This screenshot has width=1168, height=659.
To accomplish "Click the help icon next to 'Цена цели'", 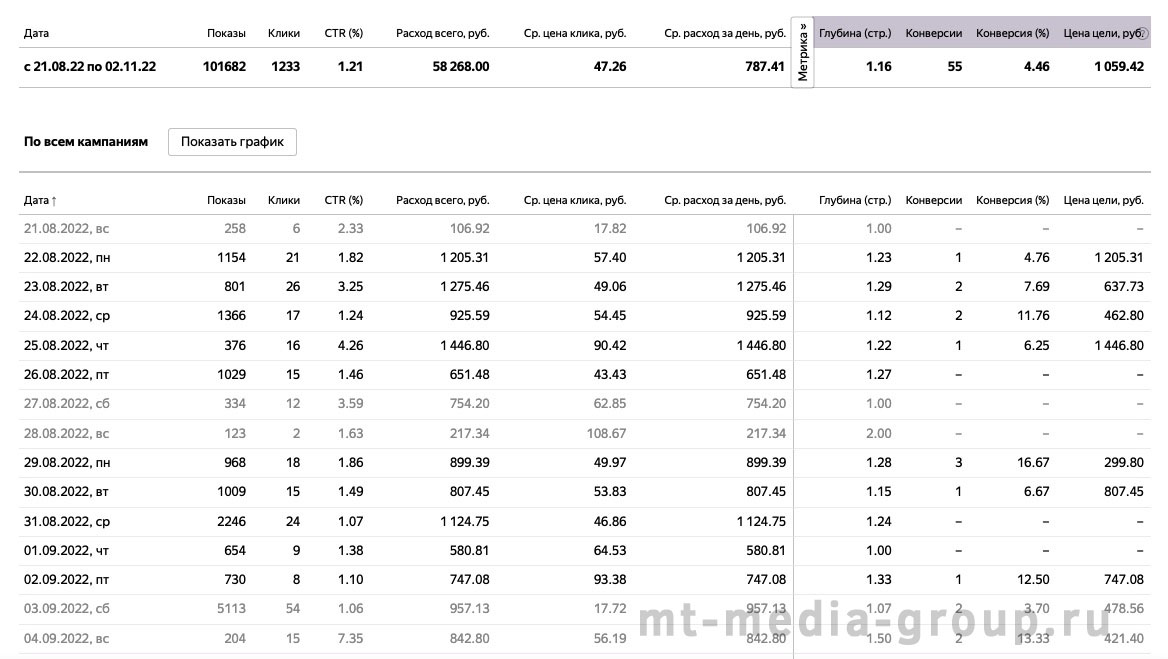I will 1144,34.
